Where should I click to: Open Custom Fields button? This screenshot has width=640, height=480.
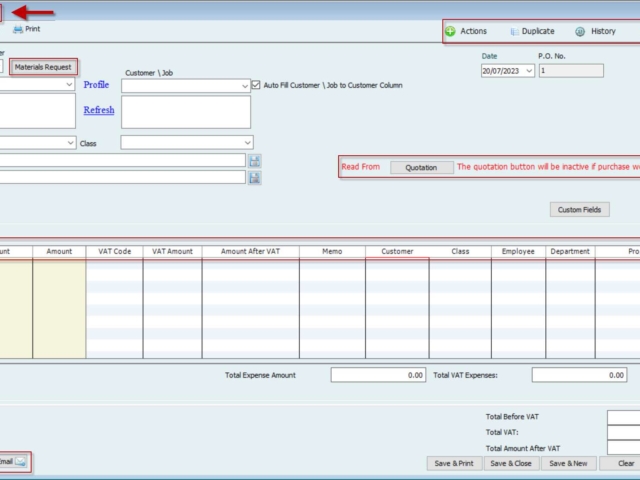(580, 210)
